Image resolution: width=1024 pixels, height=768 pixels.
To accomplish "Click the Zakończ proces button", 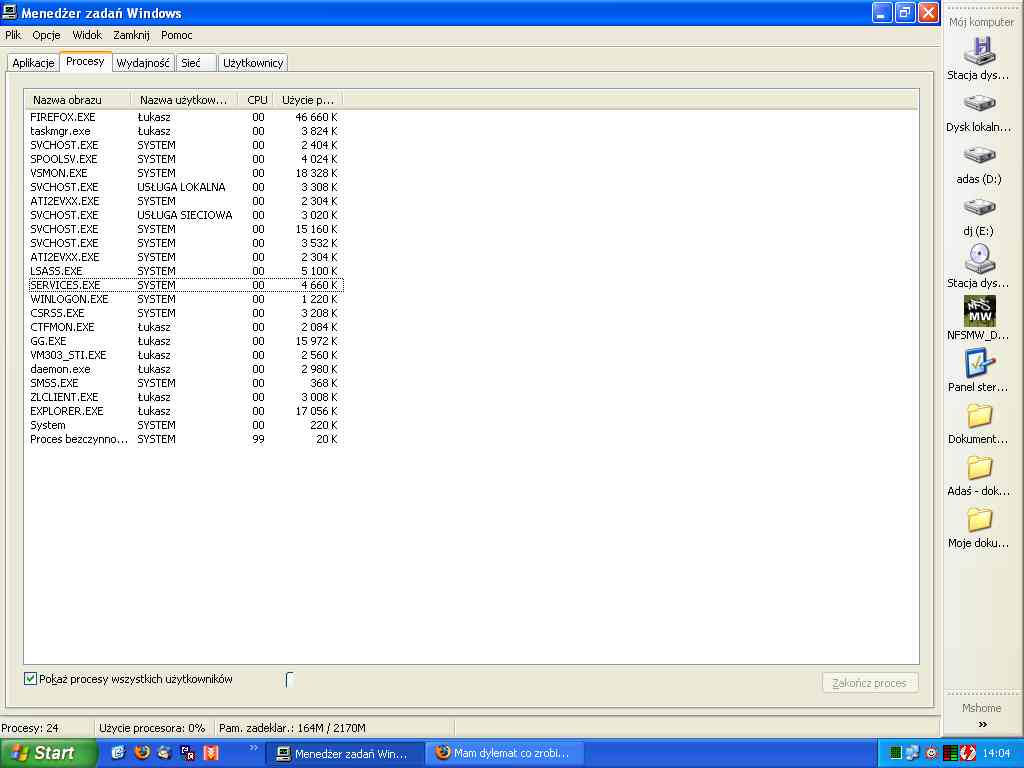I will pyautogui.click(x=870, y=682).
